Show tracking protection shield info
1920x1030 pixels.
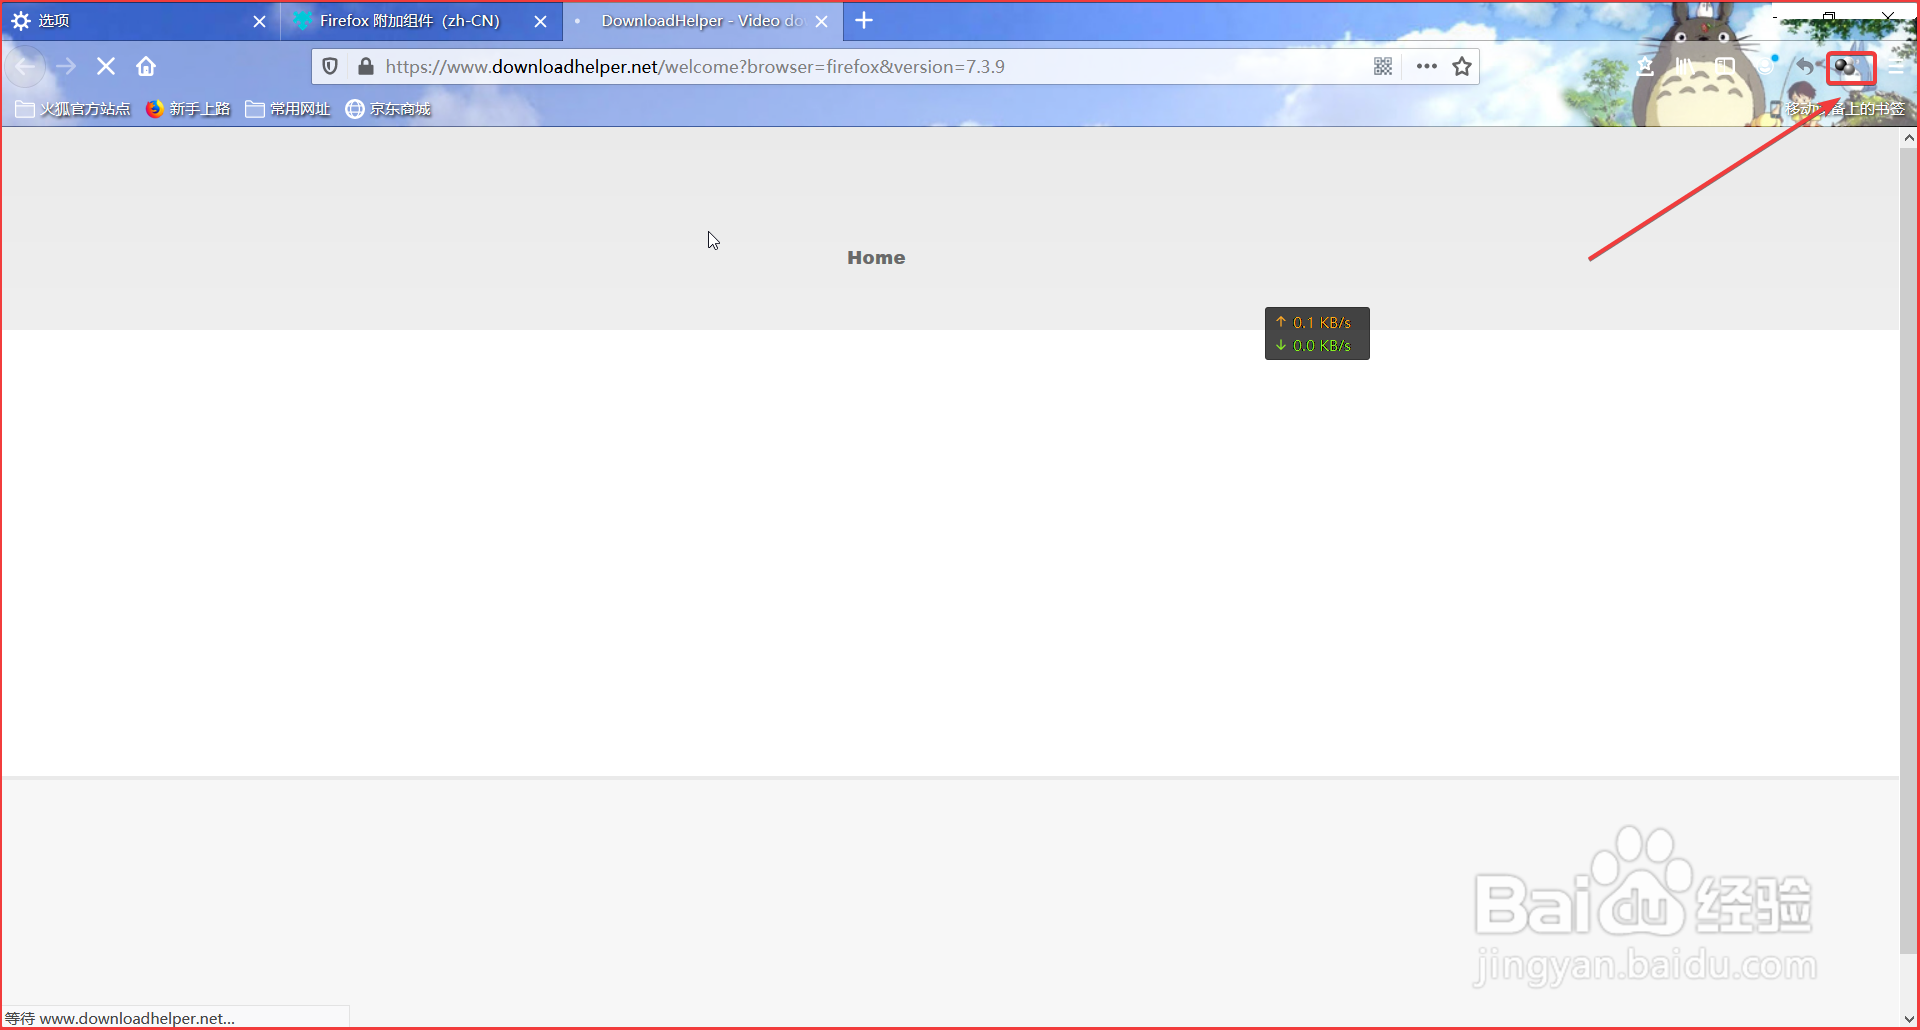[330, 67]
